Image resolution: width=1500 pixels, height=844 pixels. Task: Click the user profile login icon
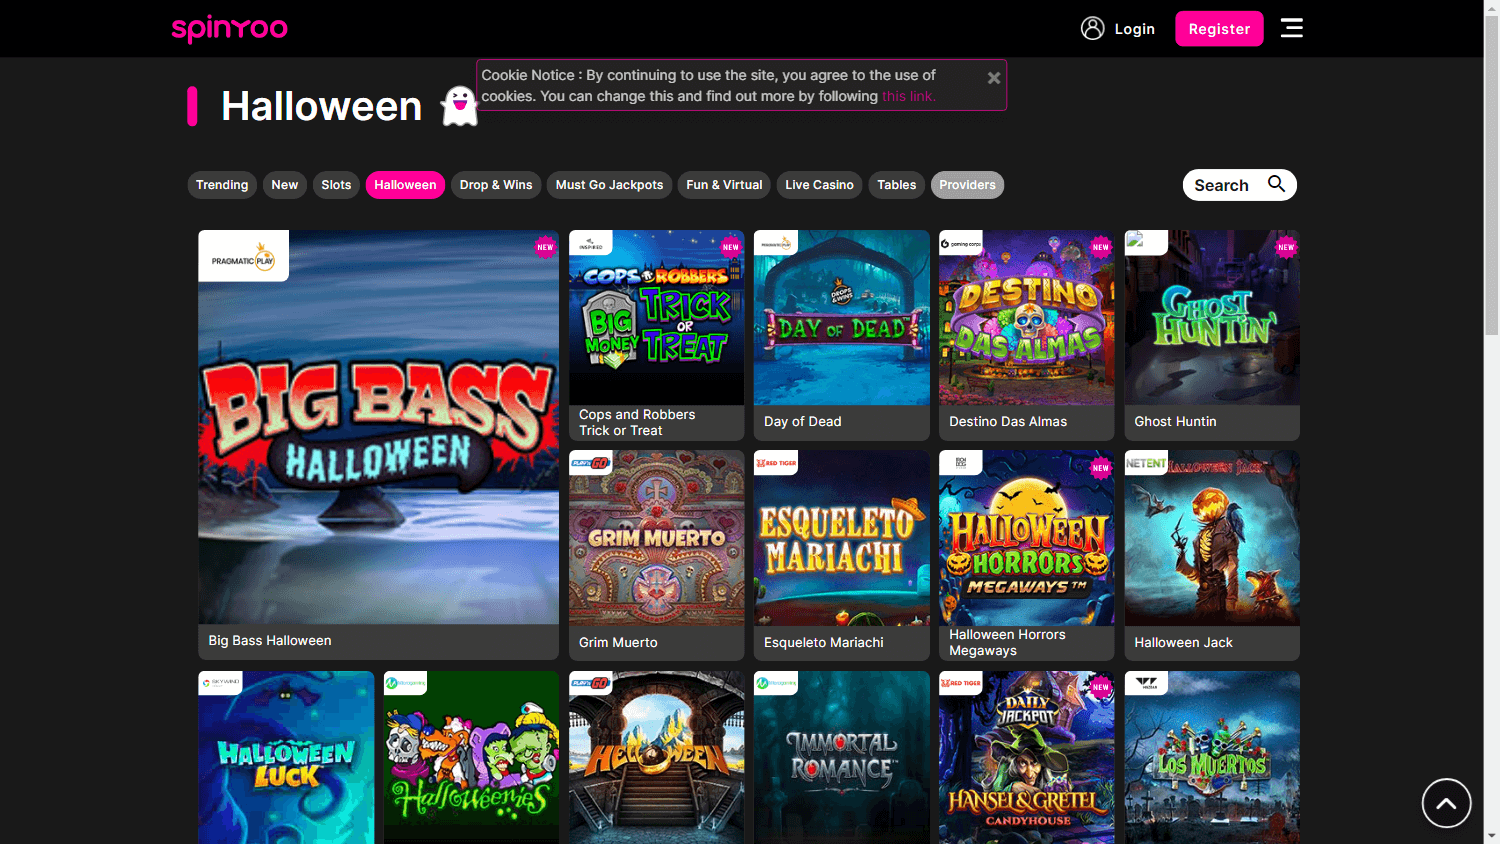point(1092,28)
